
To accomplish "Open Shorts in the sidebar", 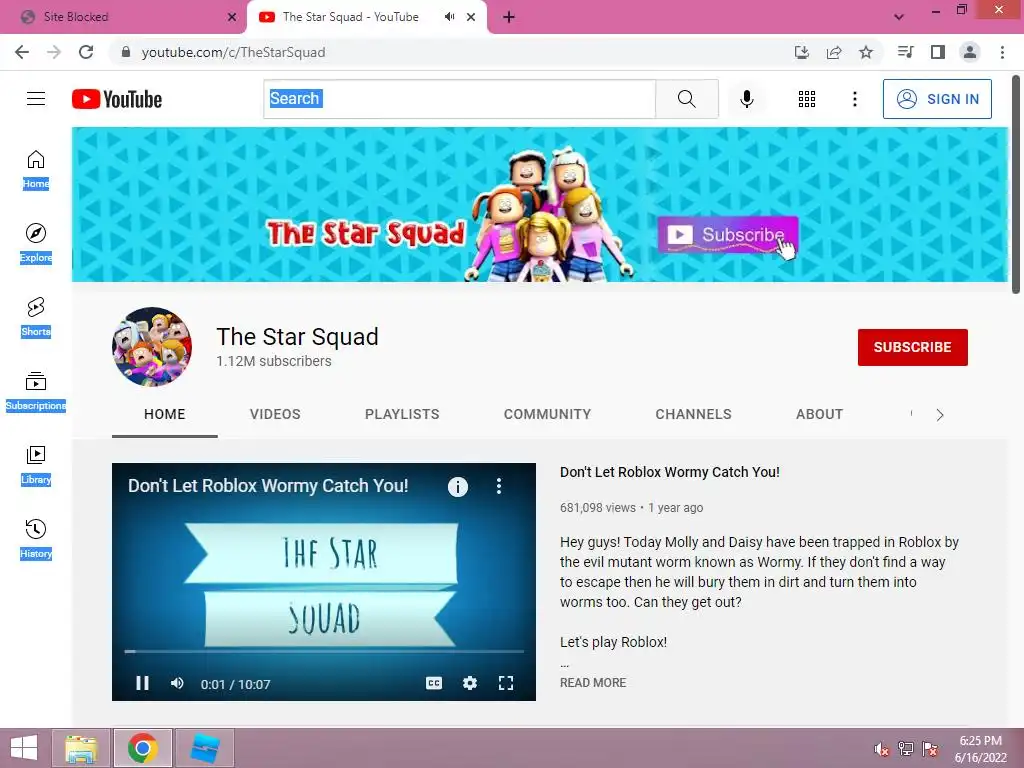I will [36, 317].
